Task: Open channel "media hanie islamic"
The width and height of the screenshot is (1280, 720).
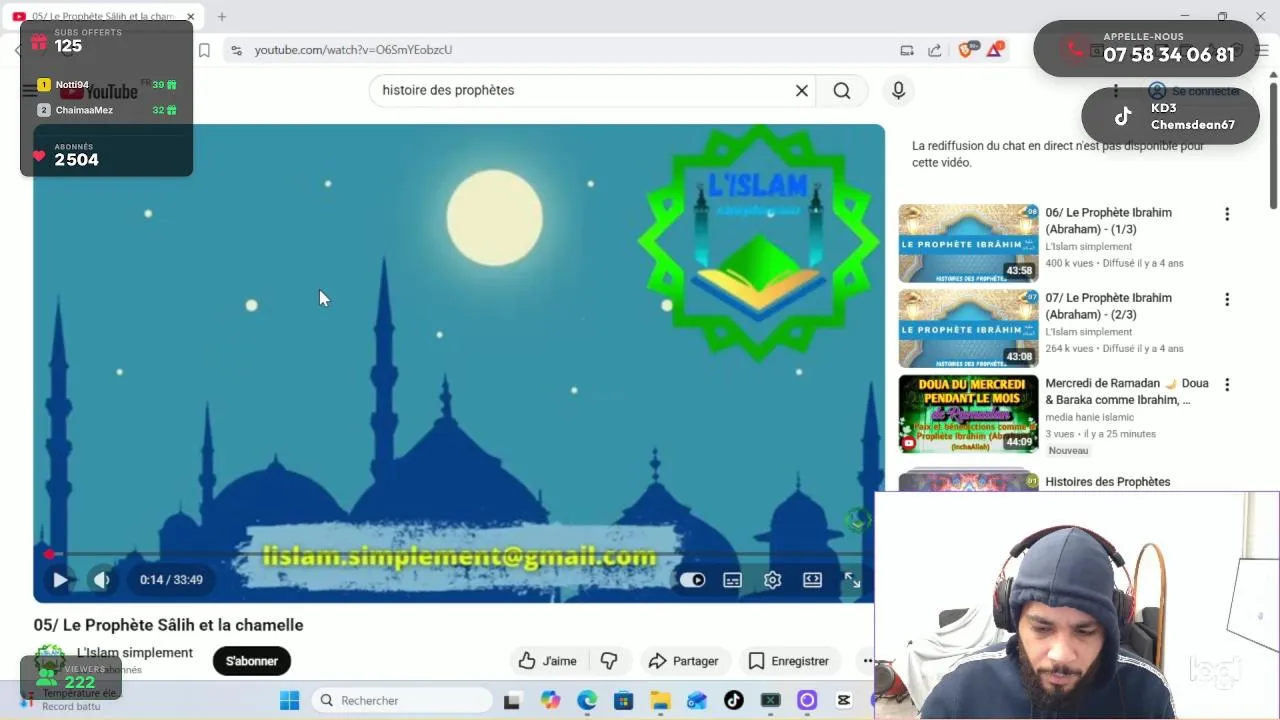Action: (1089, 417)
